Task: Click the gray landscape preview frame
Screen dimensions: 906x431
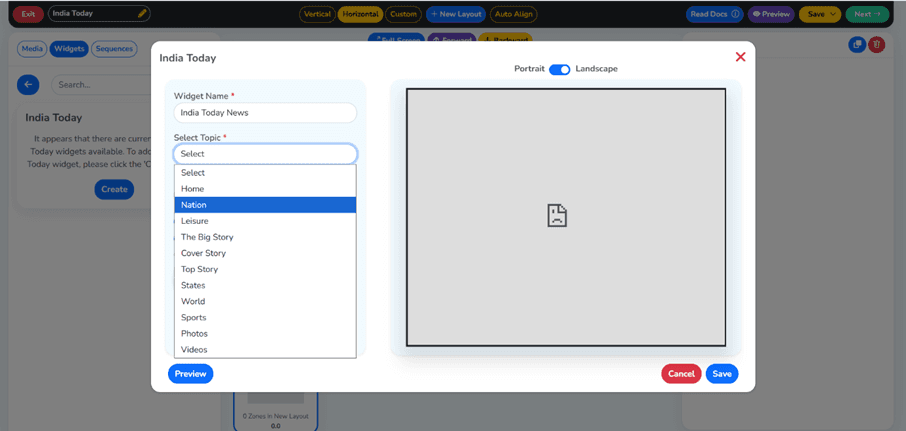Action: click(x=566, y=217)
